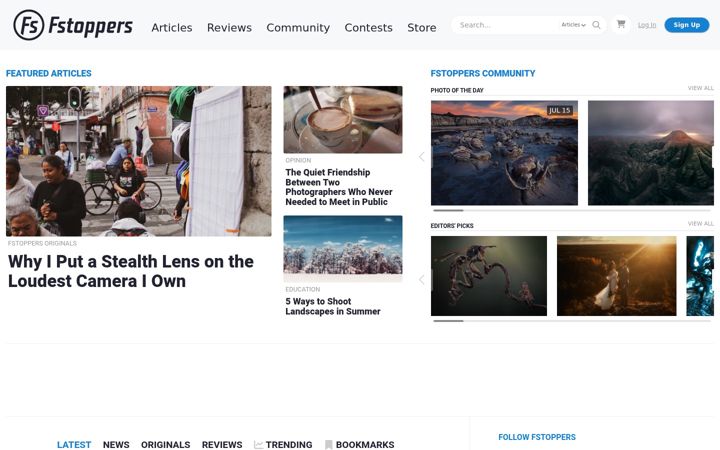This screenshot has width=720, height=450.
Task: Switch to the Trending tab
Action: 289,444
